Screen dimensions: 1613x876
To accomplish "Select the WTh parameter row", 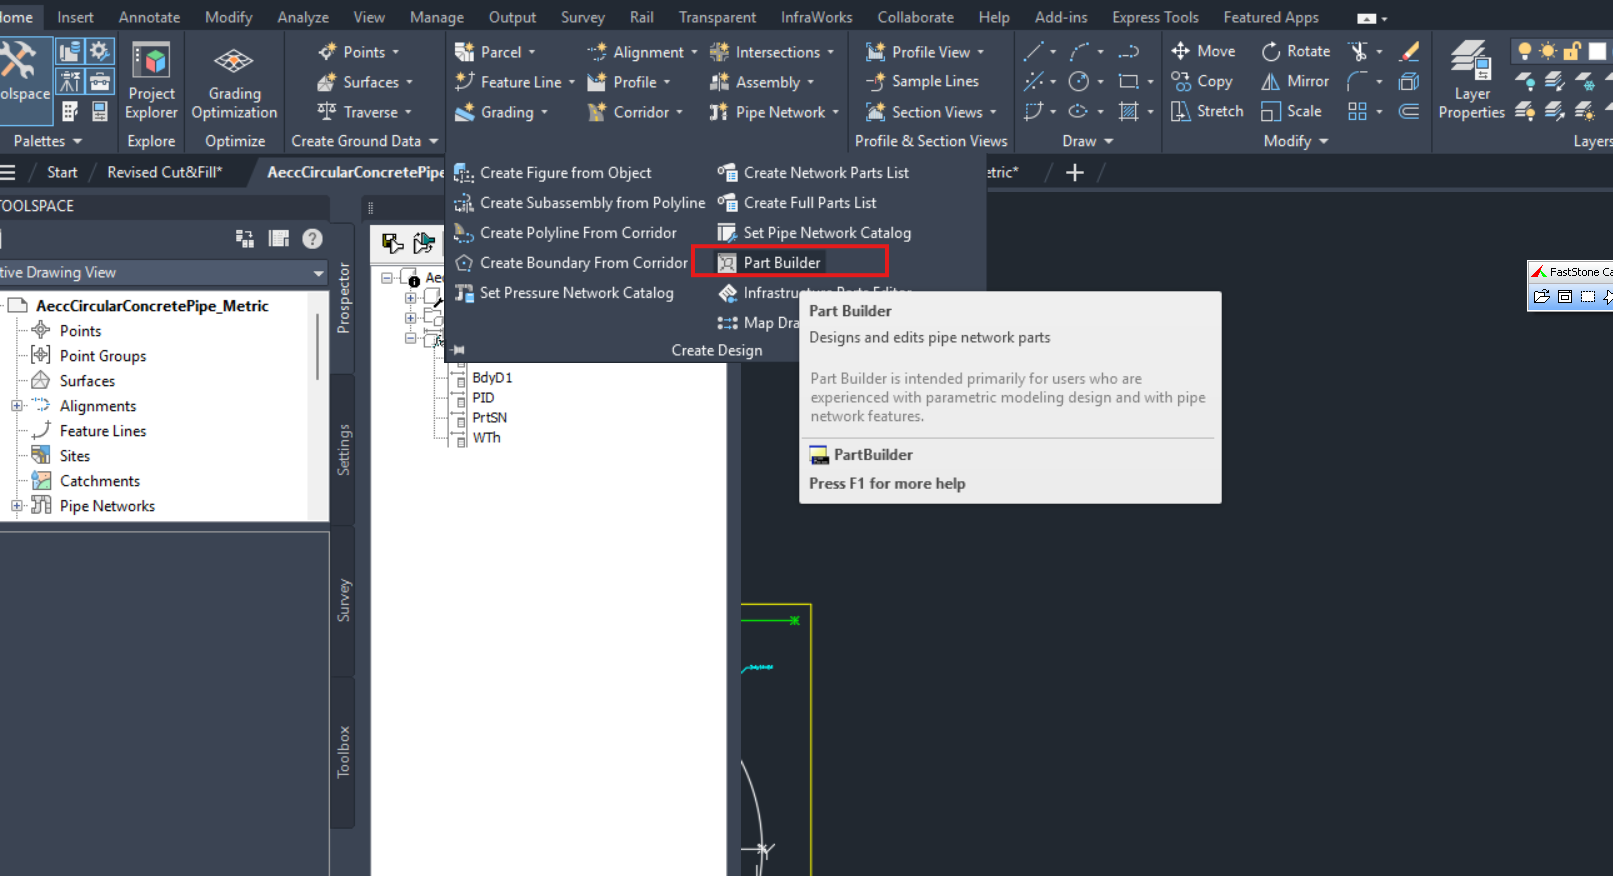I will coord(486,438).
